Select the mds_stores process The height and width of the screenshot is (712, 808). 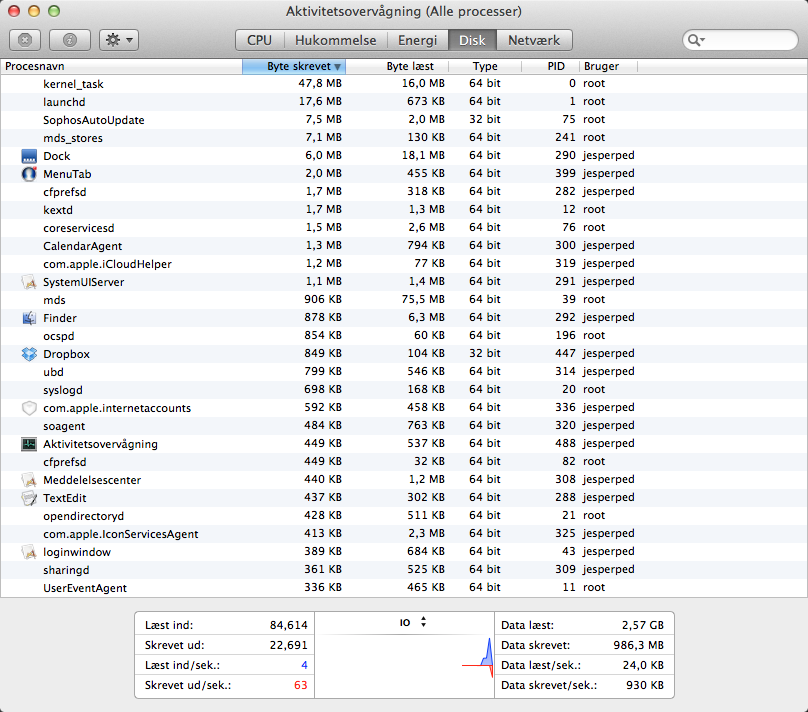404,138
